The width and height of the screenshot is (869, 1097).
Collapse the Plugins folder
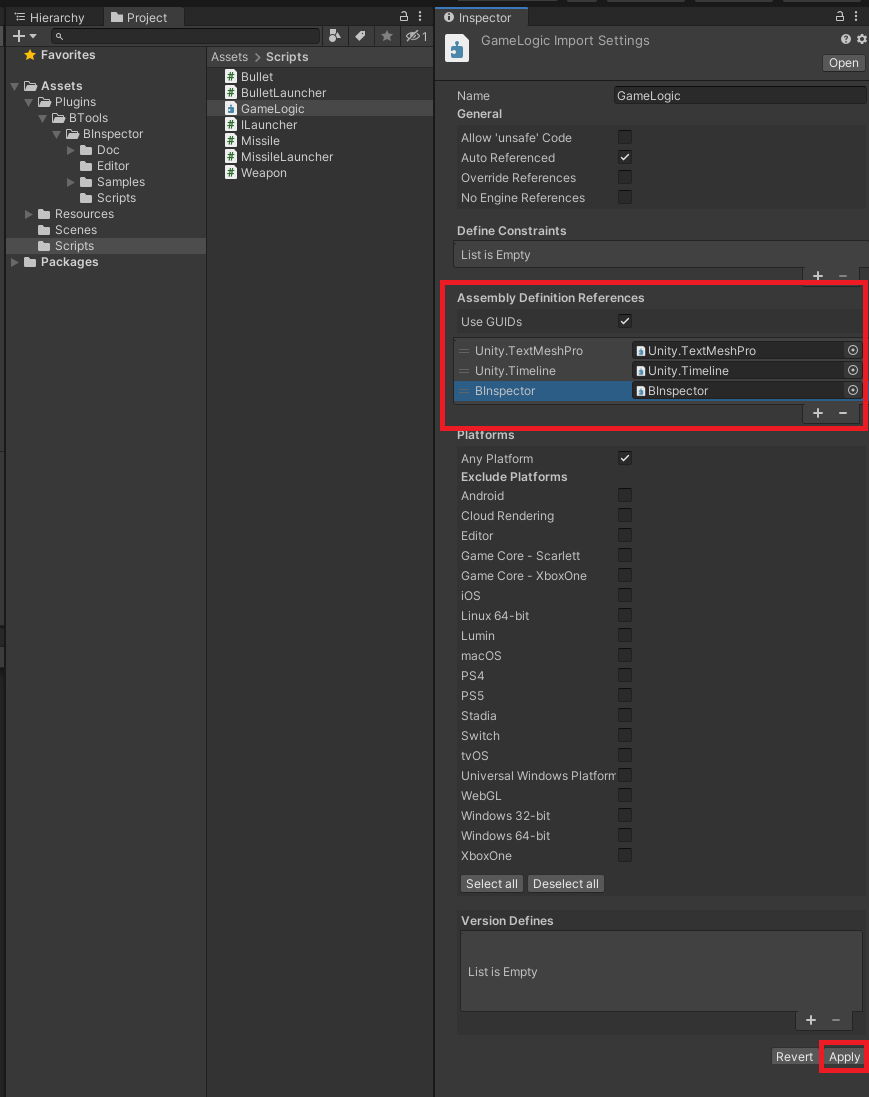pos(29,101)
